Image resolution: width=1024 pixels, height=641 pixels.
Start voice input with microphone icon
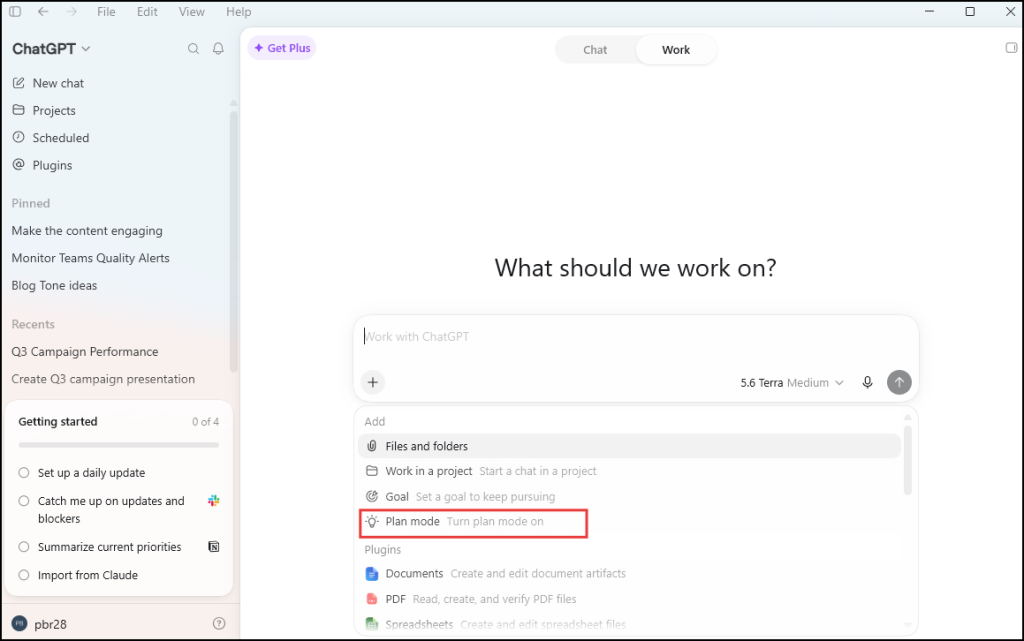pyautogui.click(x=867, y=383)
